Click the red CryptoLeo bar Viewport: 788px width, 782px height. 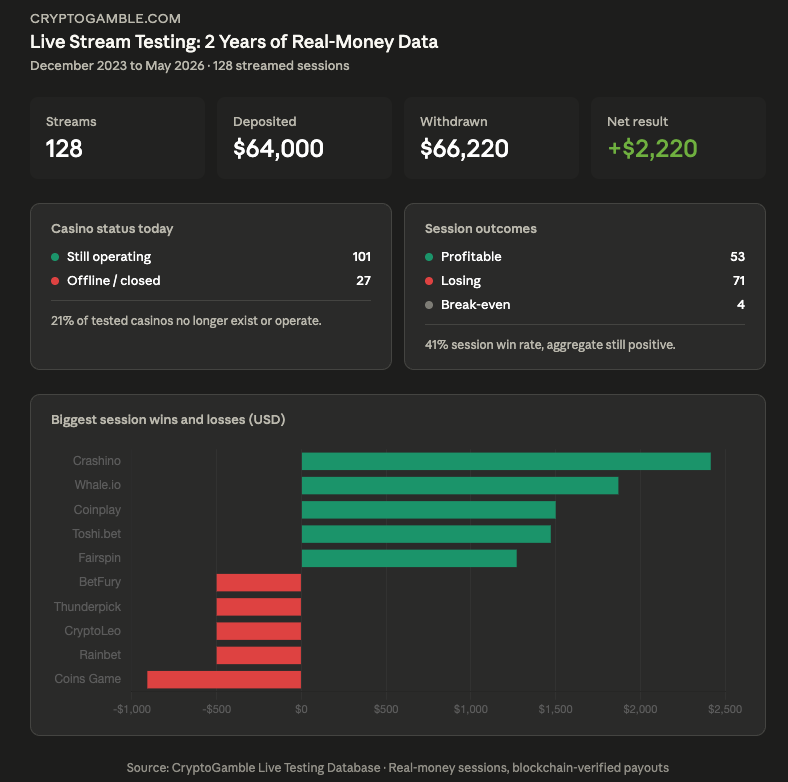(x=259, y=631)
